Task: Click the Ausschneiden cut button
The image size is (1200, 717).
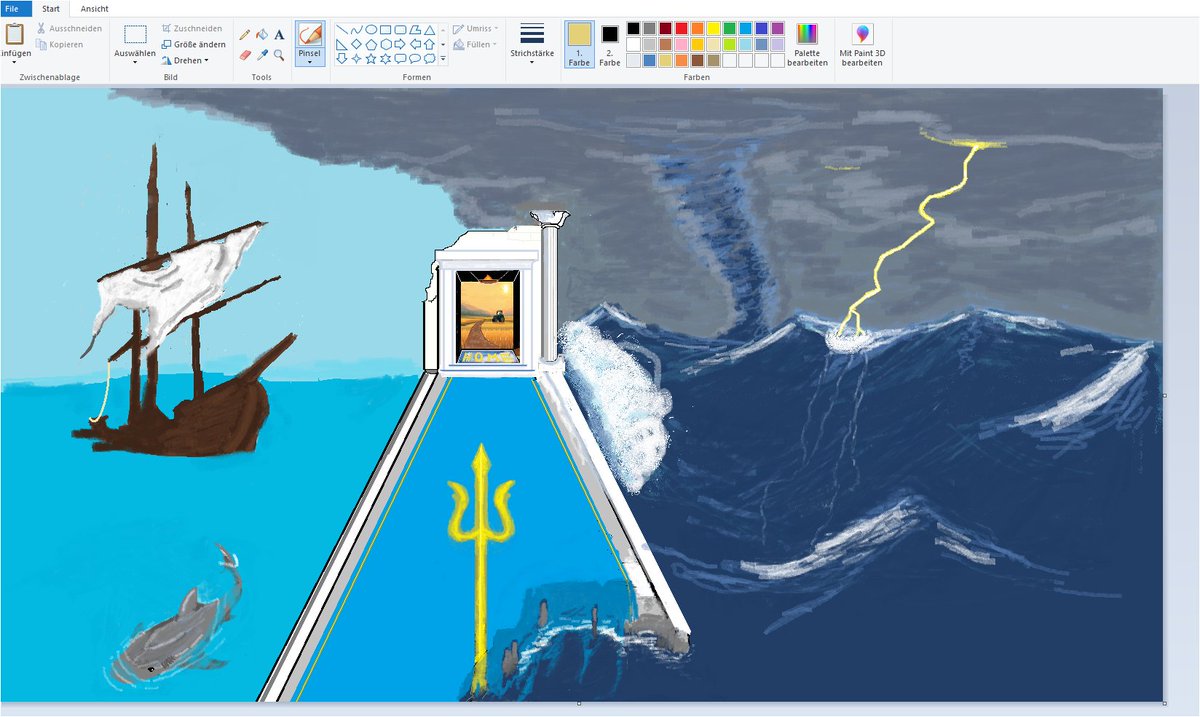Action: click(68, 28)
